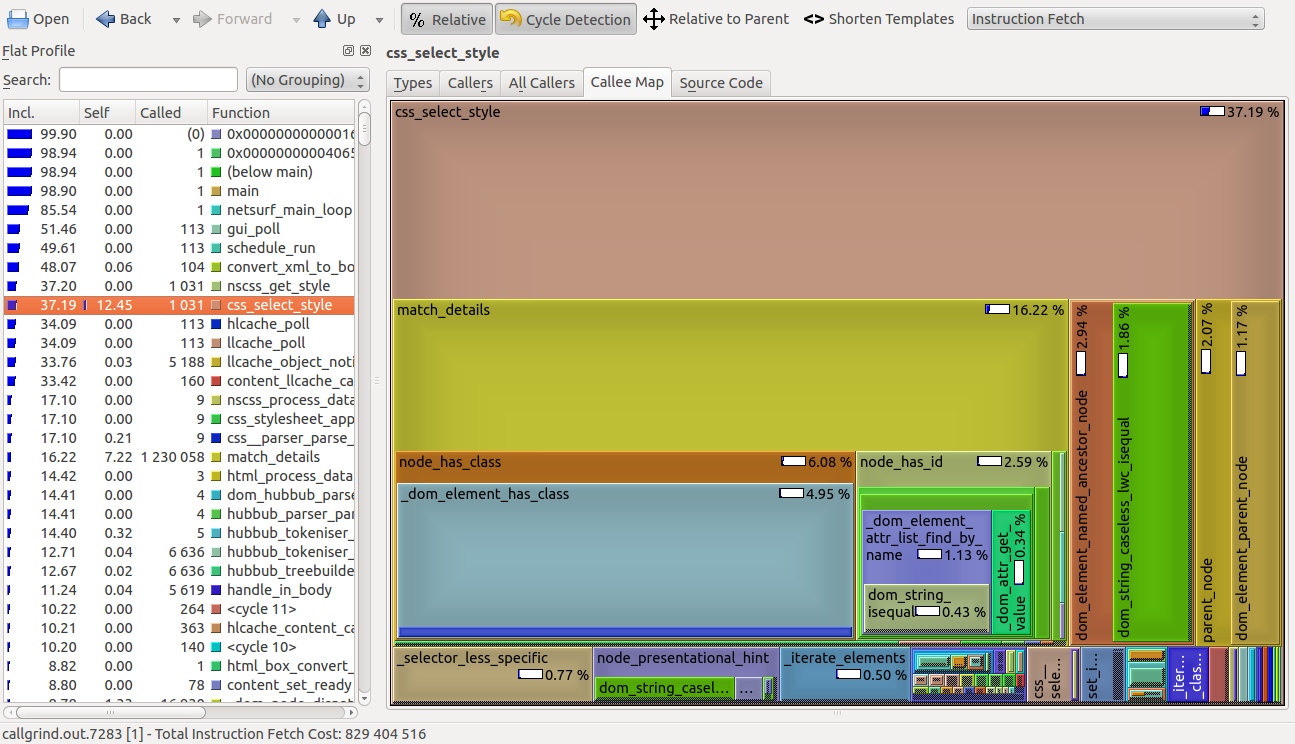Screen dimensions: 1295x744
Task: Open the (No Grouping) combo box
Action: pos(307,80)
